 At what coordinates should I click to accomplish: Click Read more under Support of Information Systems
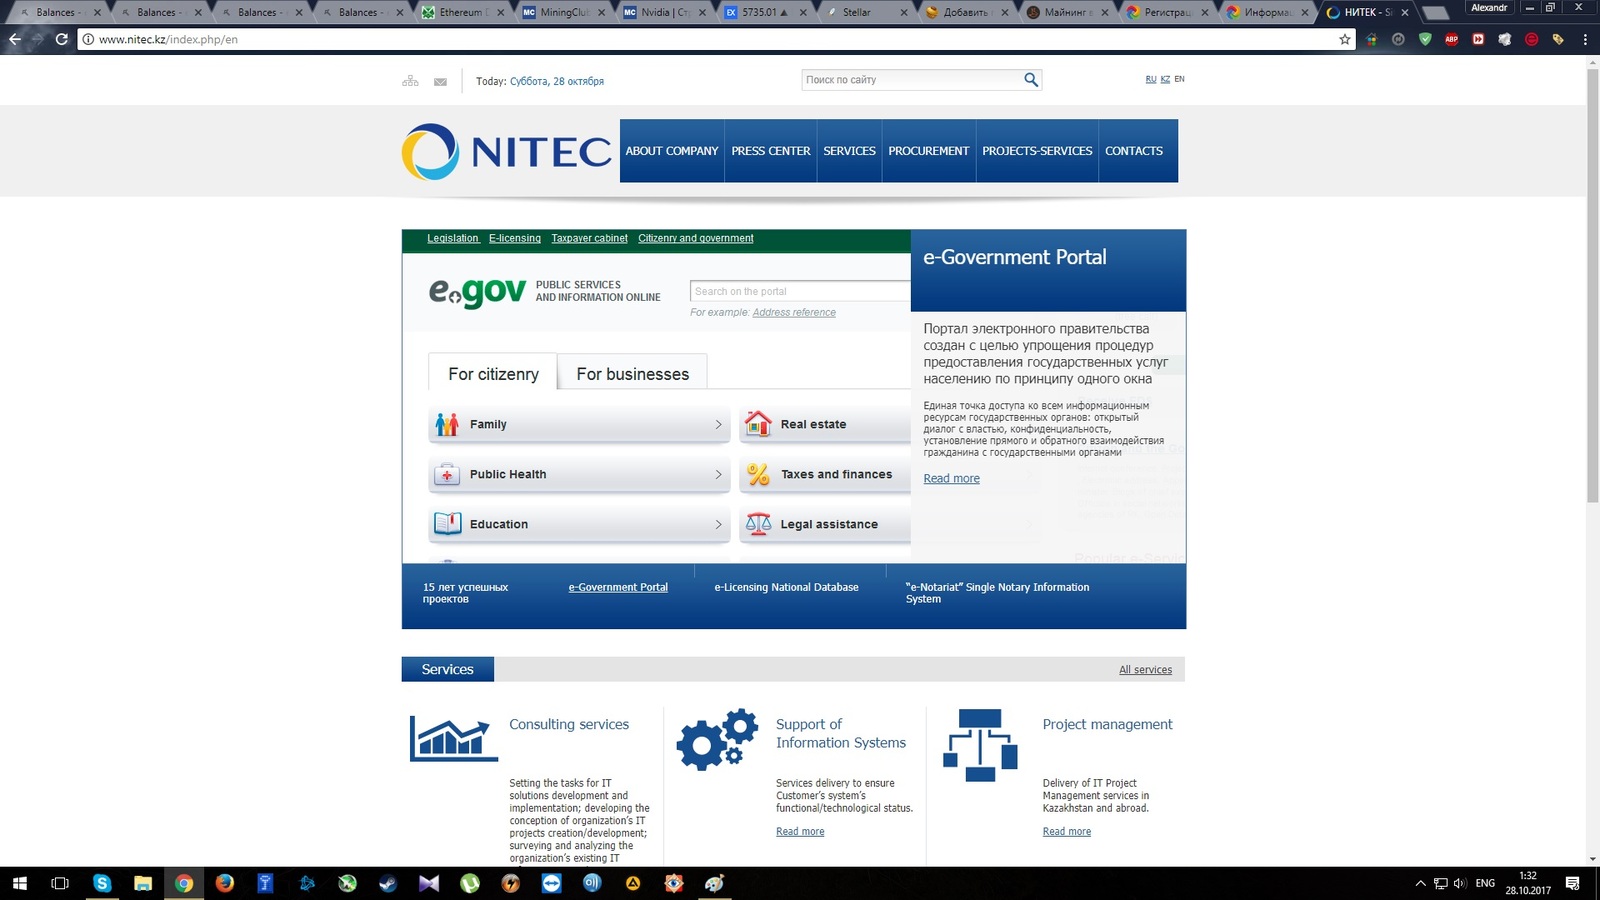tap(800, 832)
